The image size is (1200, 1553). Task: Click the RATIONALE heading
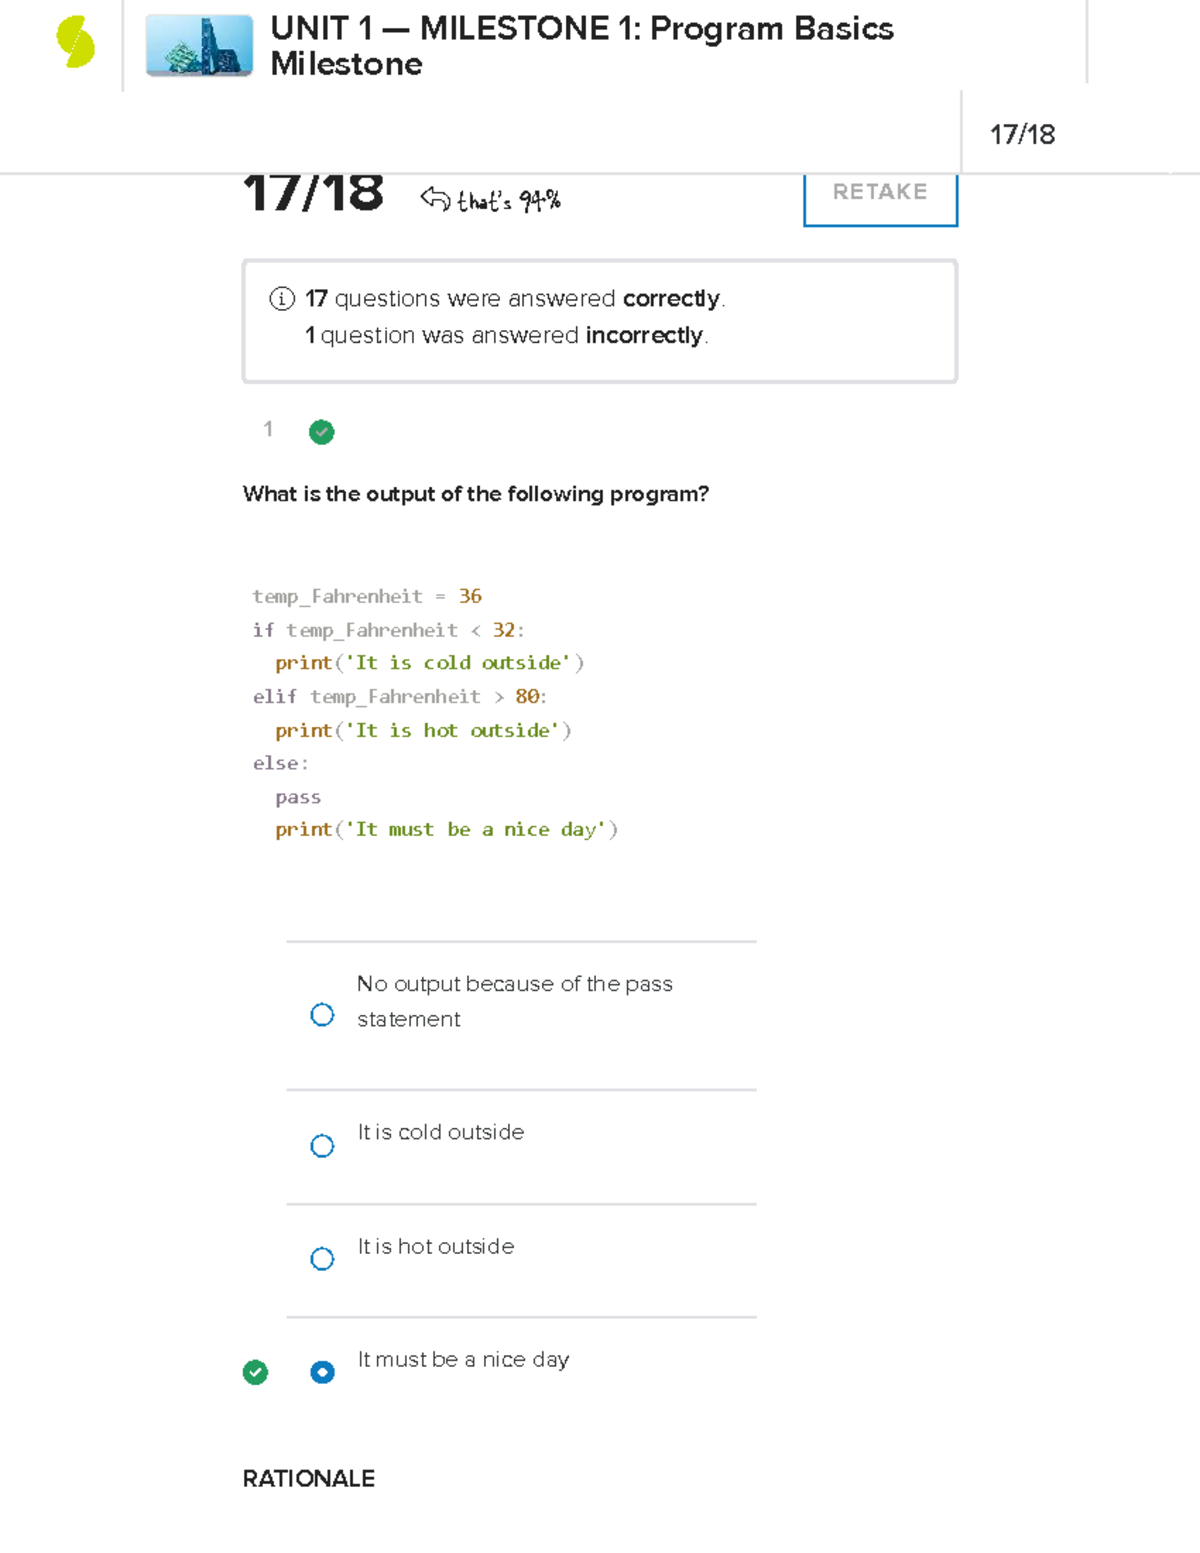(x=308, y=1478)
